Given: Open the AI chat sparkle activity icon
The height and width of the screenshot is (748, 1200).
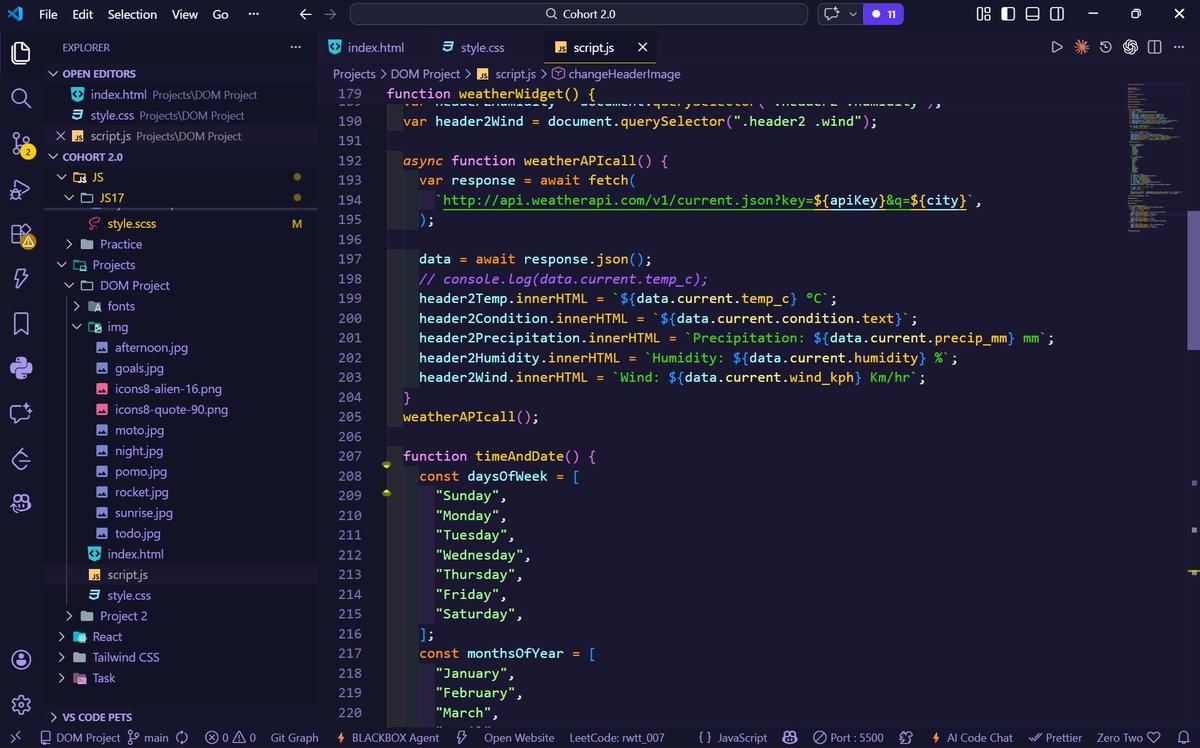Looking at the screenshot, I should pos(21,413).
